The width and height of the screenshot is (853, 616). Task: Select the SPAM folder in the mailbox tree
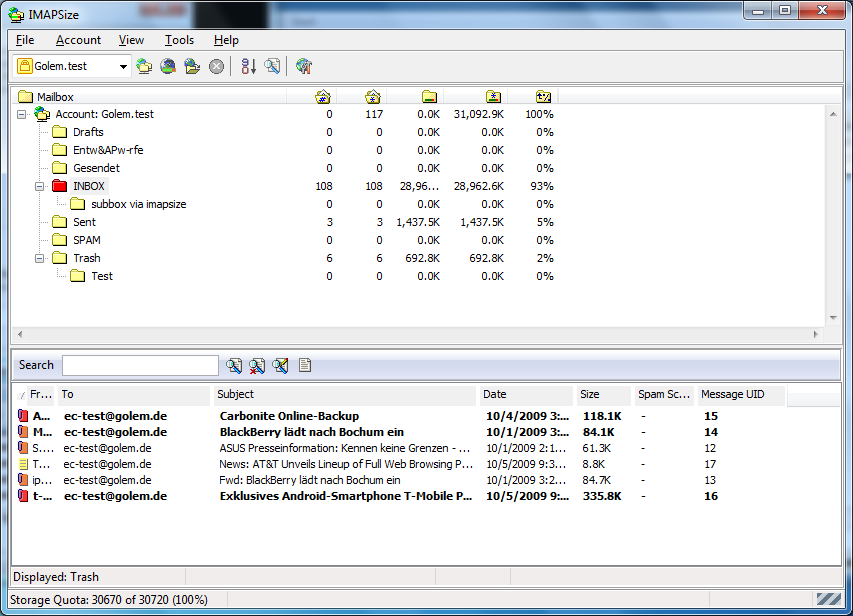point(86,240)
